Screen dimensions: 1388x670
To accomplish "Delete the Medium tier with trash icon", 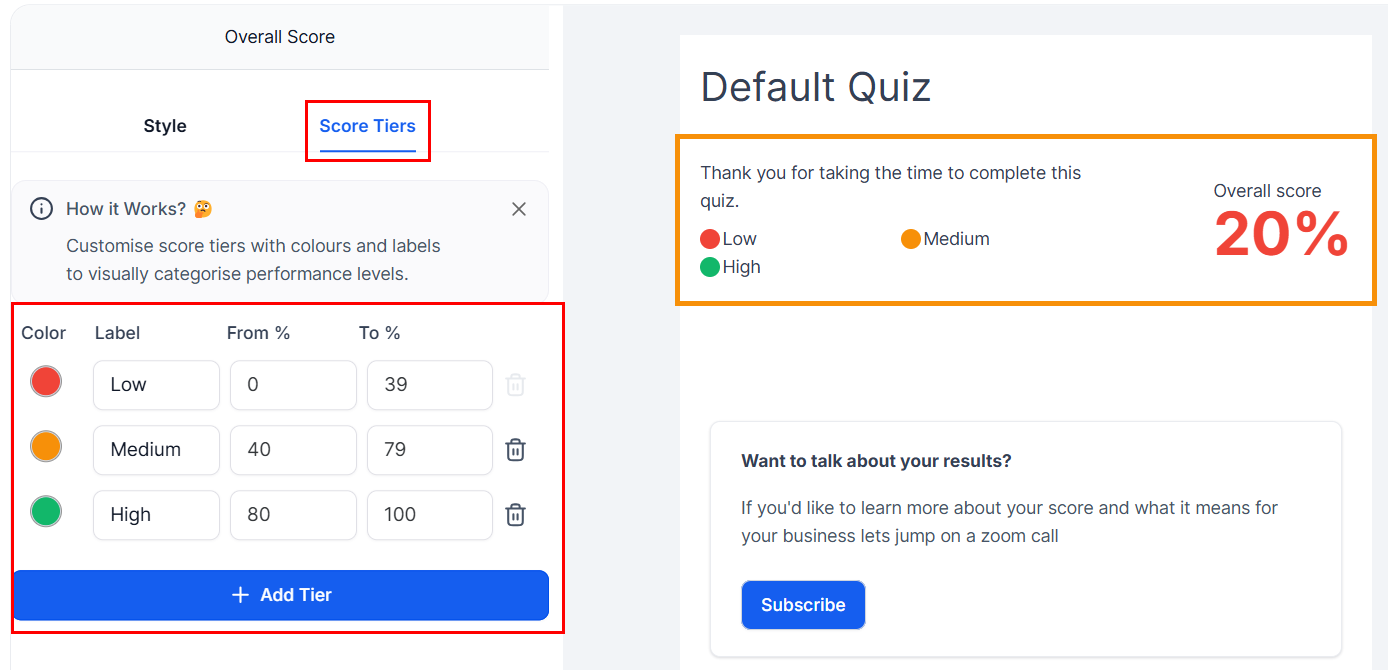I will click(515, 450).
